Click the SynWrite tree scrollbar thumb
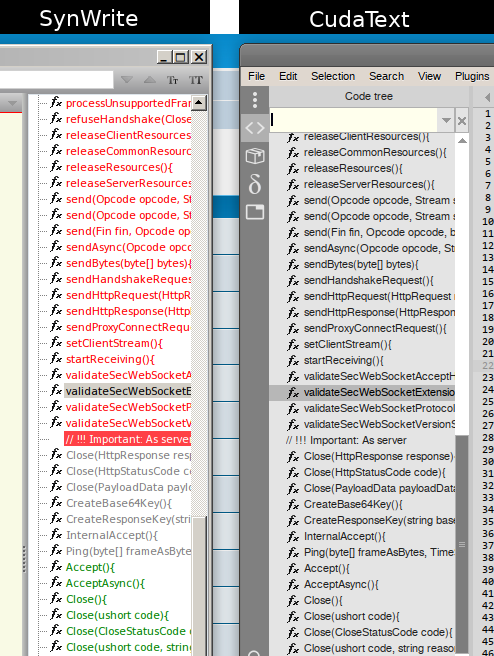494x656 pixels. click(199, 586)
